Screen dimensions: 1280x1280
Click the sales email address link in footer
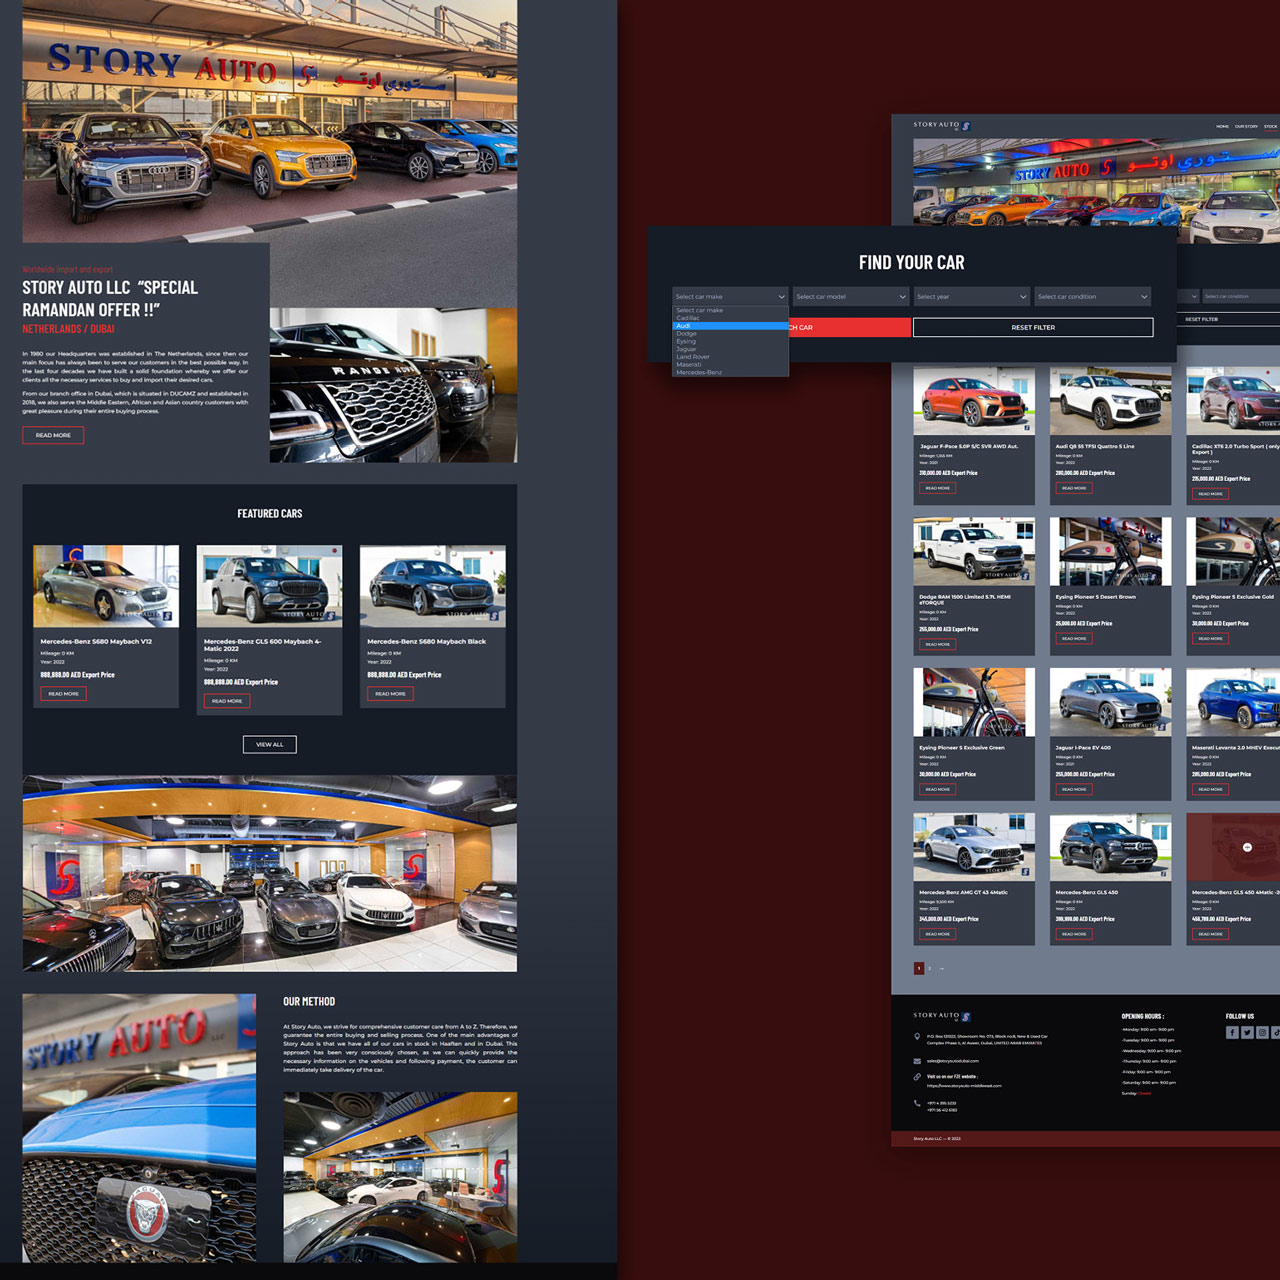click(953, 1061)
